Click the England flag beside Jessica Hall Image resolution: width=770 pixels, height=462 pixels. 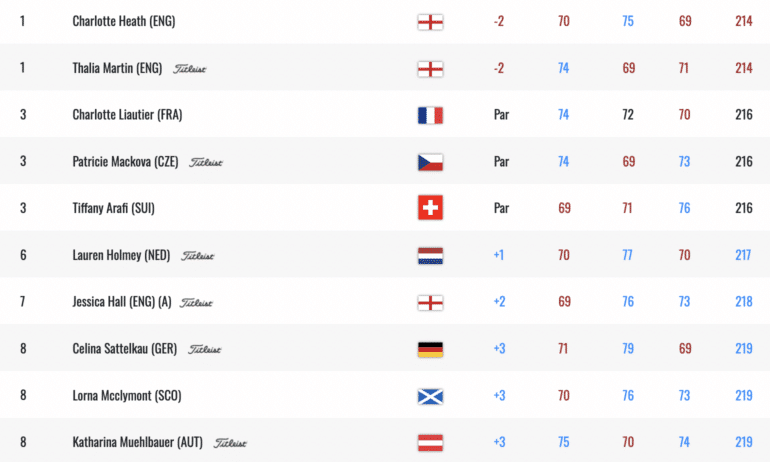[x=430, y=303]
